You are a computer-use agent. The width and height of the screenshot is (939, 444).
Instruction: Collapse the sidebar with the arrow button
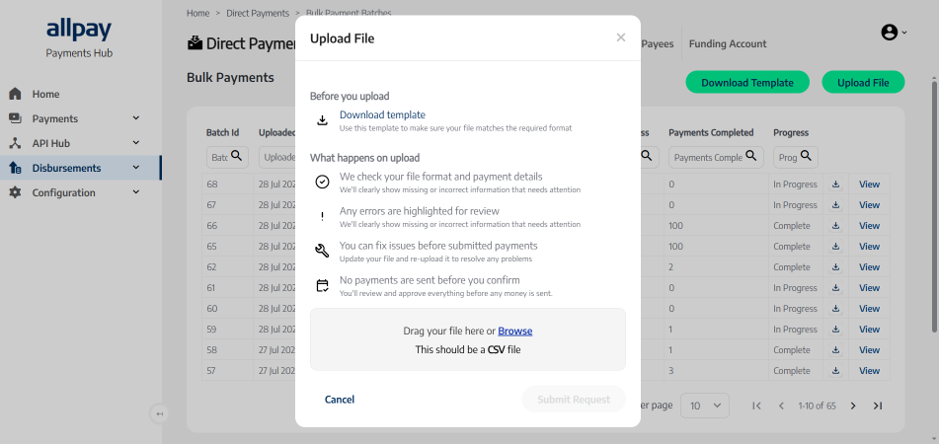tap(159, 414)
